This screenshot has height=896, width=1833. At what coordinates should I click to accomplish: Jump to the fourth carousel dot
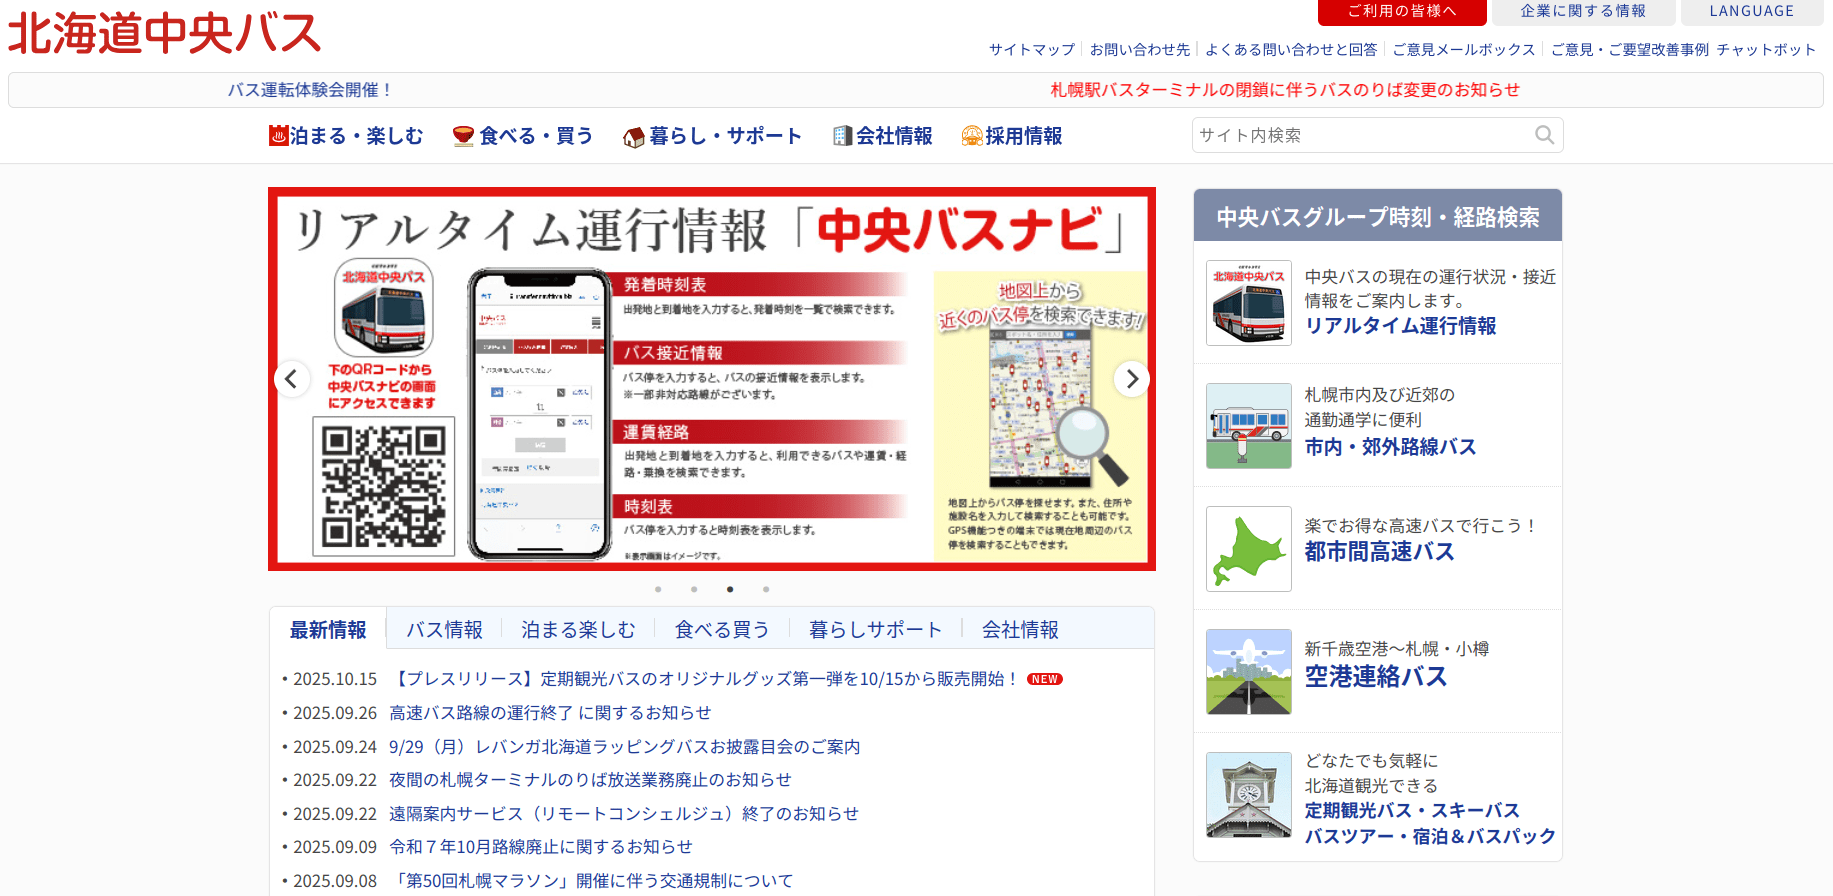[766, 589]
